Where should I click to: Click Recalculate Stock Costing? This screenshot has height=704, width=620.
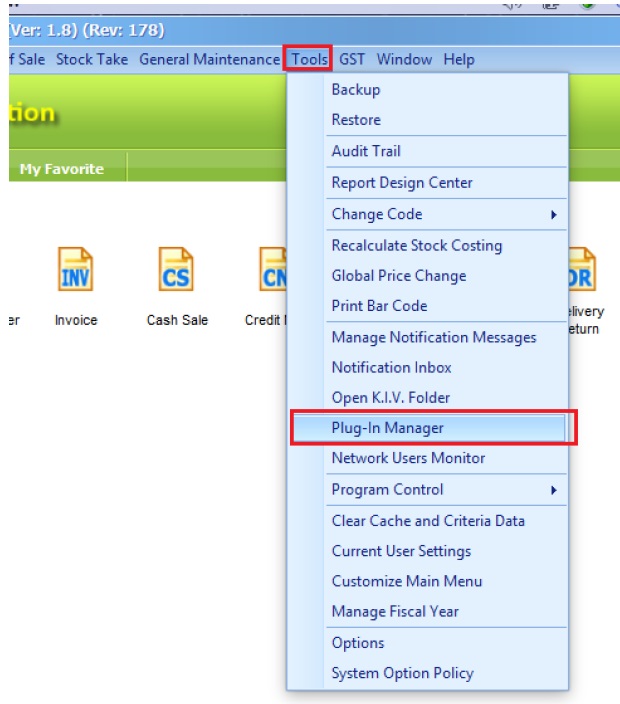click(416, 245)
